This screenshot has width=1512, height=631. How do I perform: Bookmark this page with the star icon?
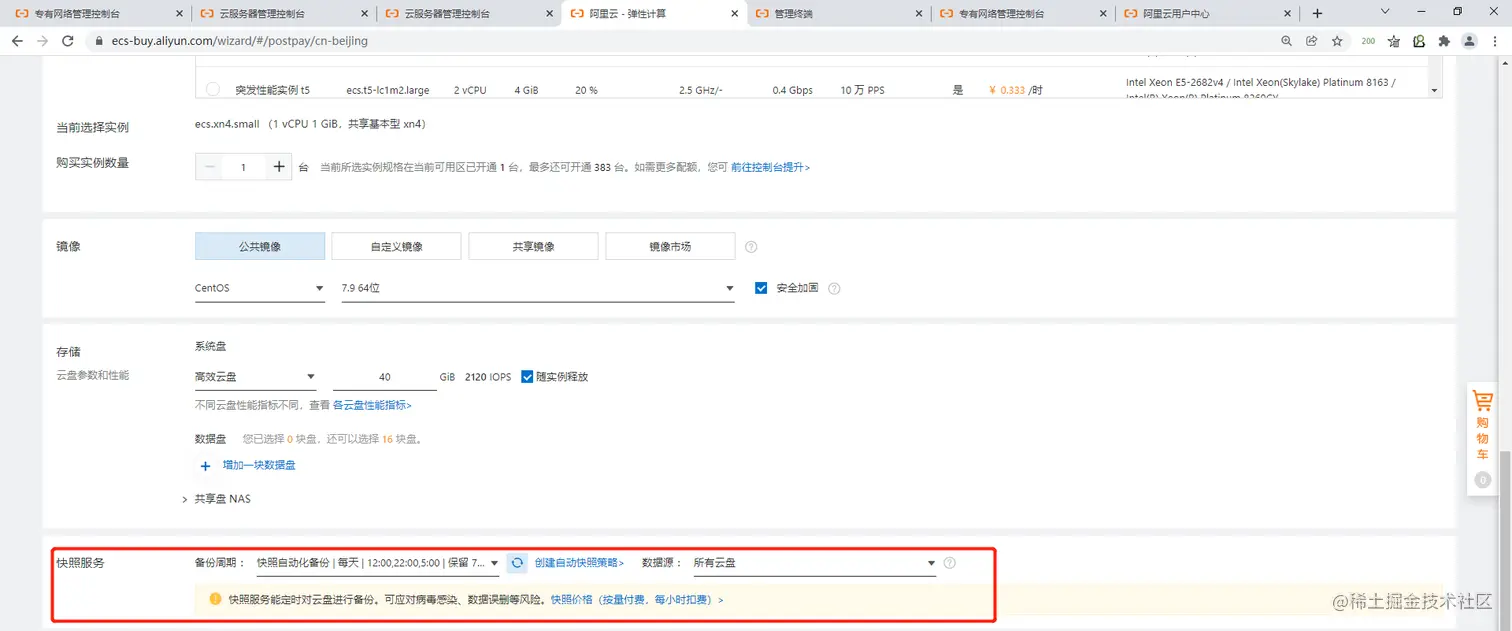(1337, 41)
